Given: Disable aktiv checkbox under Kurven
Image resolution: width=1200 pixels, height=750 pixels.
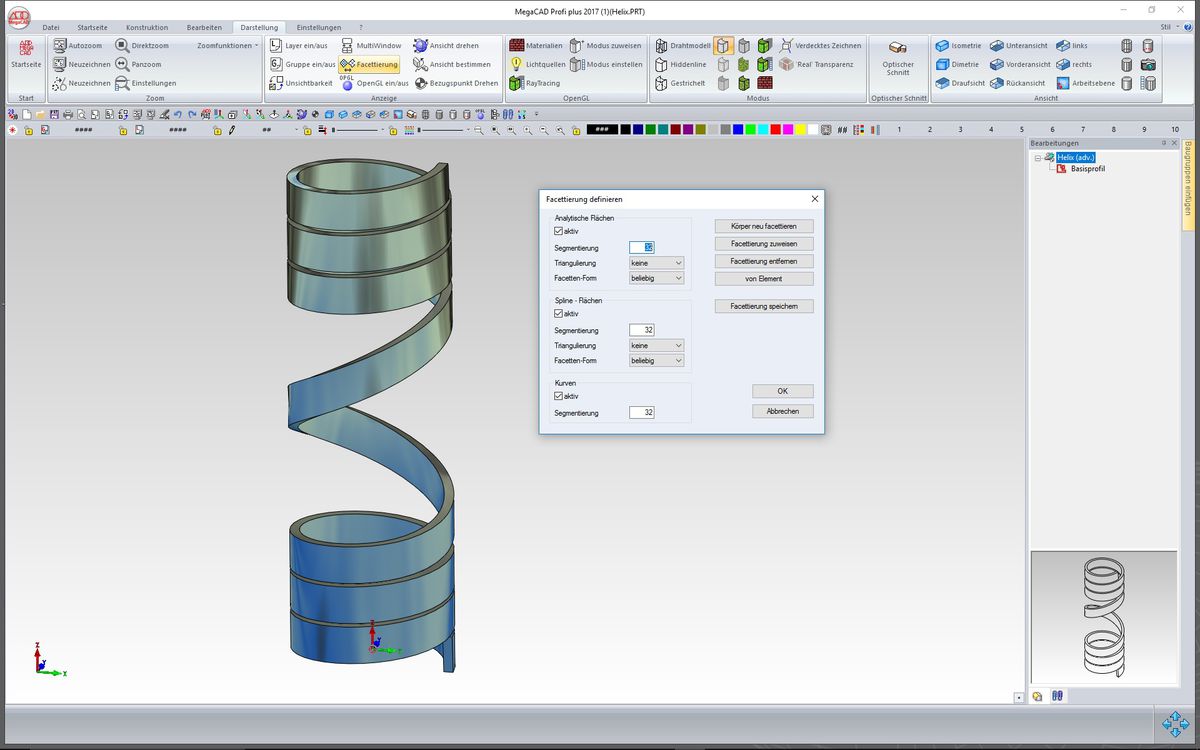Looking at the screenshot, I should (559, 396).
